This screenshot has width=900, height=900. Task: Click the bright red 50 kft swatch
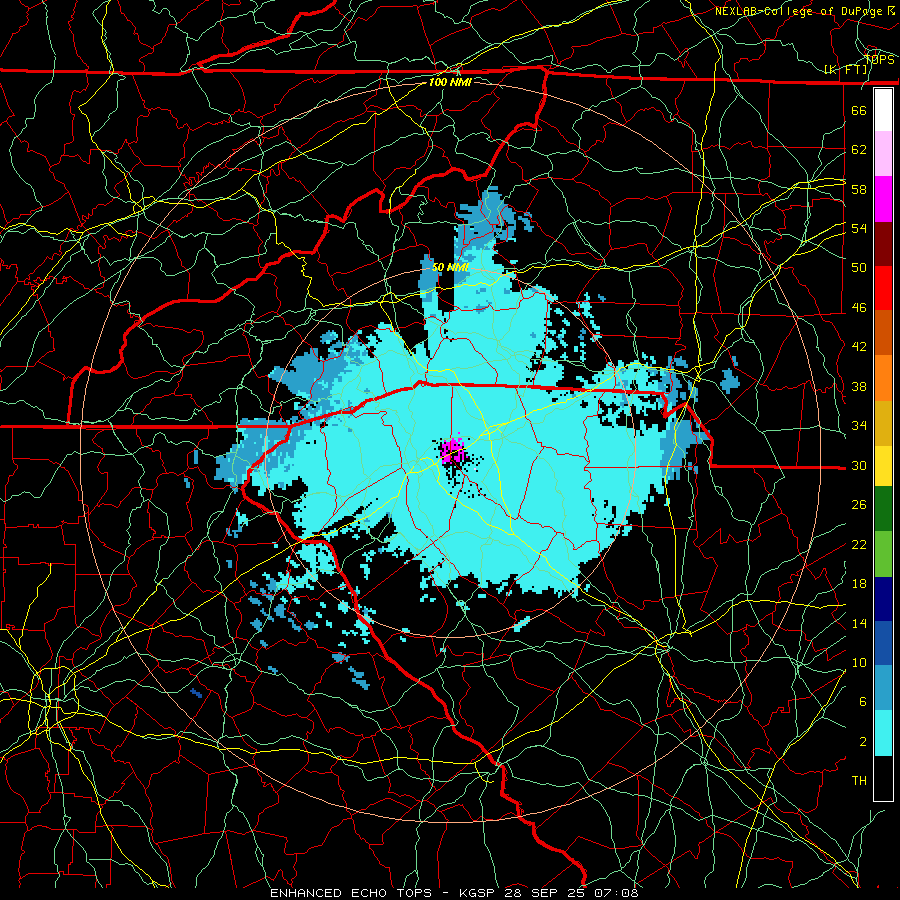click(x=883, y=288)
